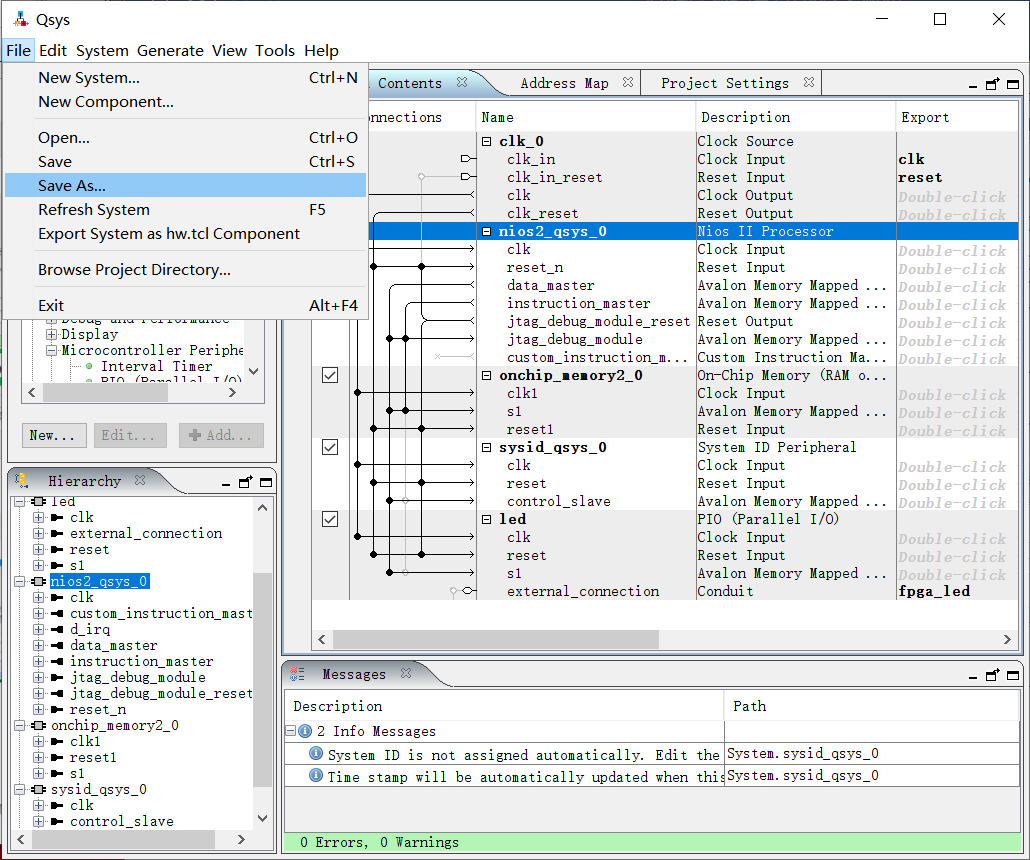Viewport: 1030px width, 860px height.
Task: Collapse nios2_qsys_0 in Hierarchy tree
Action: pos(21,581)
